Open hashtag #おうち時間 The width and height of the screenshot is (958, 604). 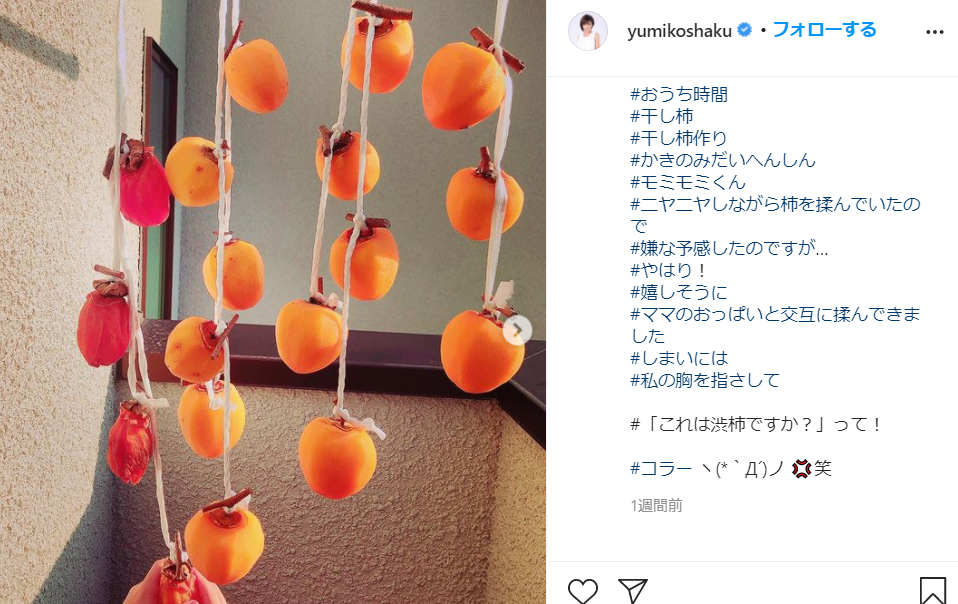[679, 95]
